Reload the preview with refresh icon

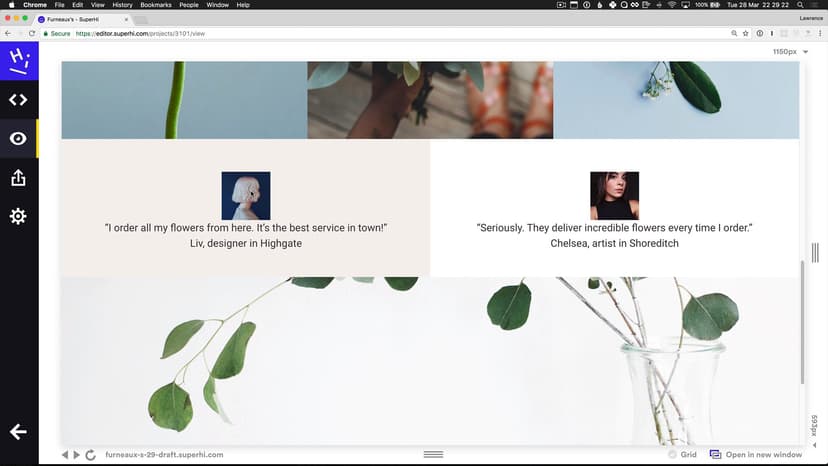91,455
